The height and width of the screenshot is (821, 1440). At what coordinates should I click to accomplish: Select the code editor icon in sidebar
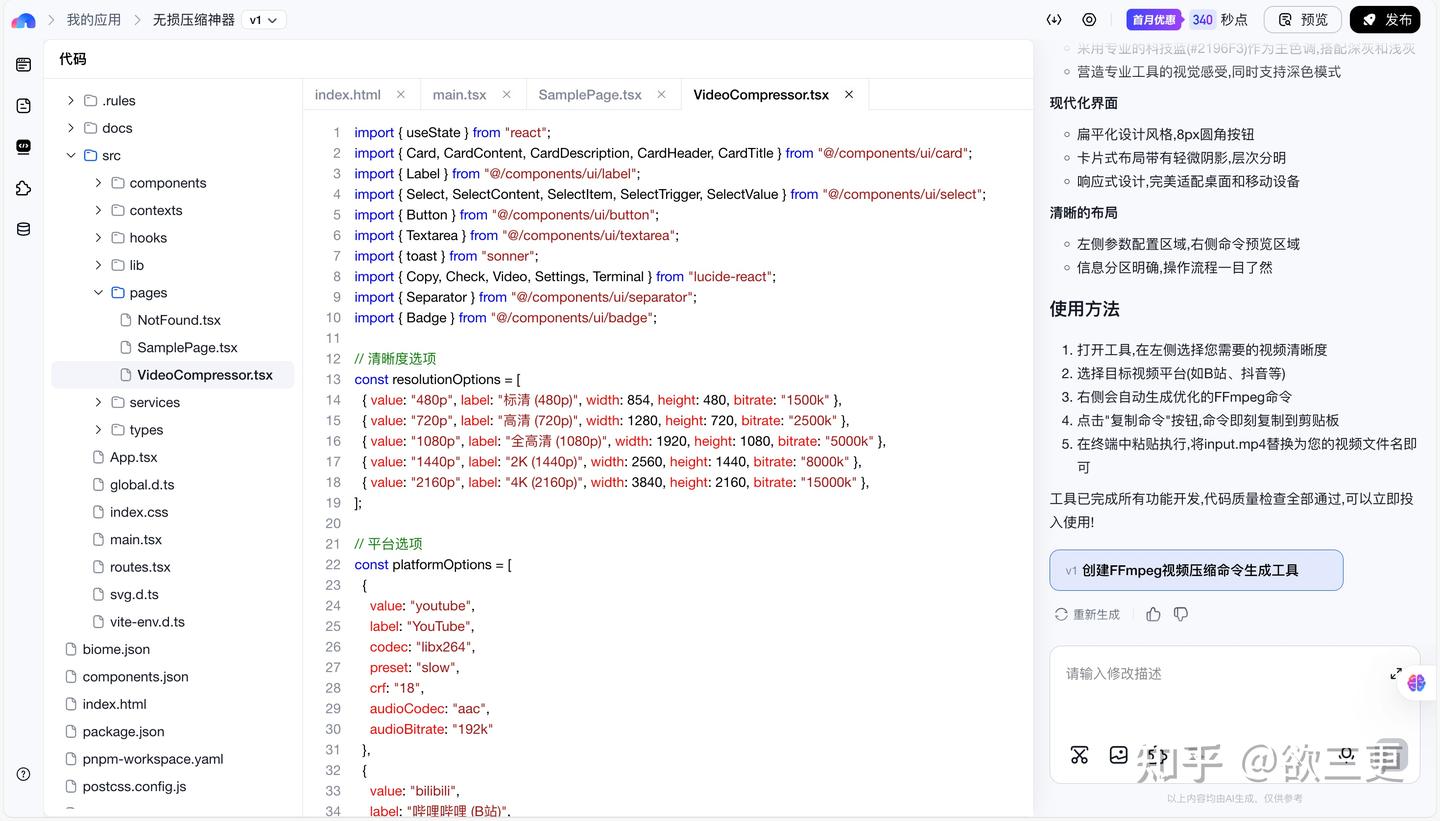coord(23,147)
